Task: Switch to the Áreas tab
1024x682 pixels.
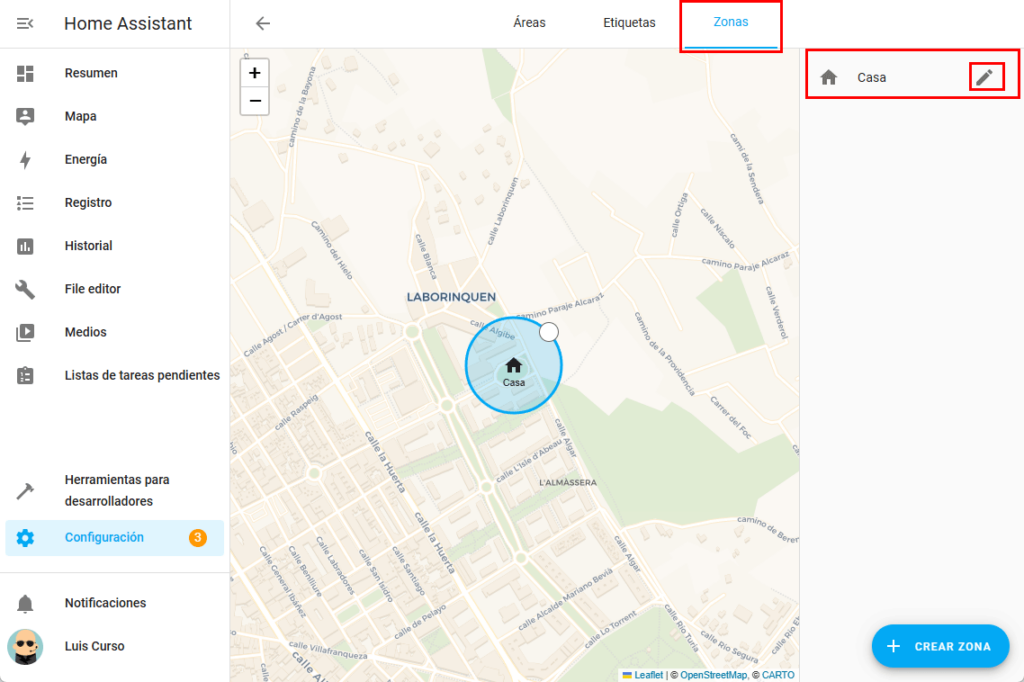Action: point(529,23)
